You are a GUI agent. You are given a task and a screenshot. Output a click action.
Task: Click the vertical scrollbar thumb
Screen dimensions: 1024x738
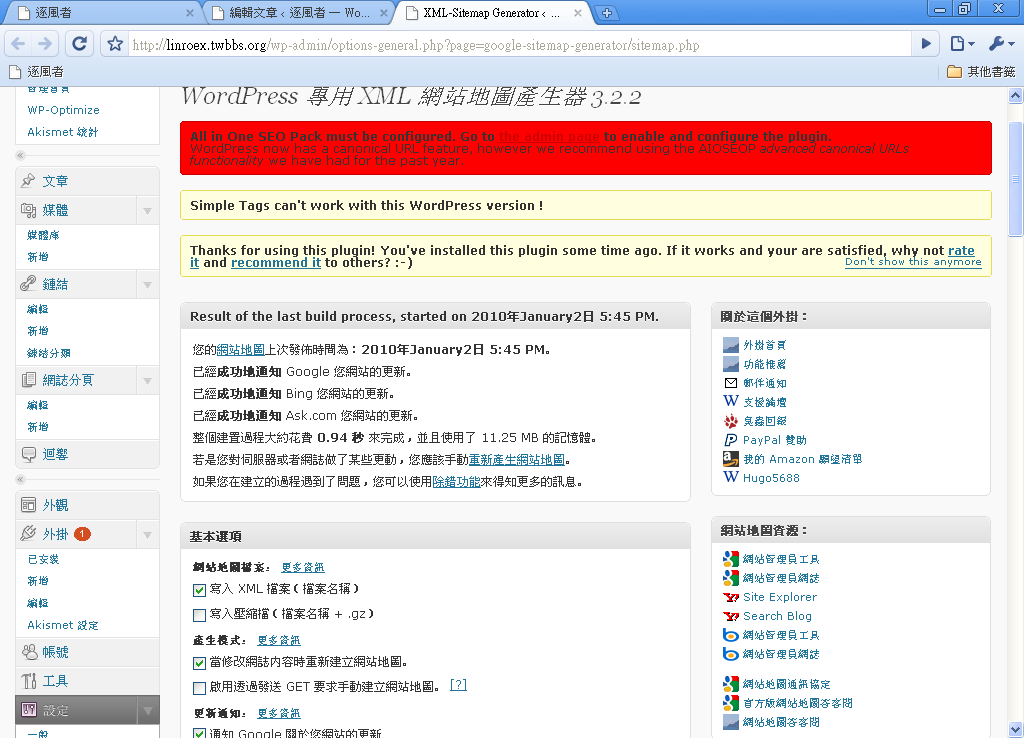click(1016, 179)
